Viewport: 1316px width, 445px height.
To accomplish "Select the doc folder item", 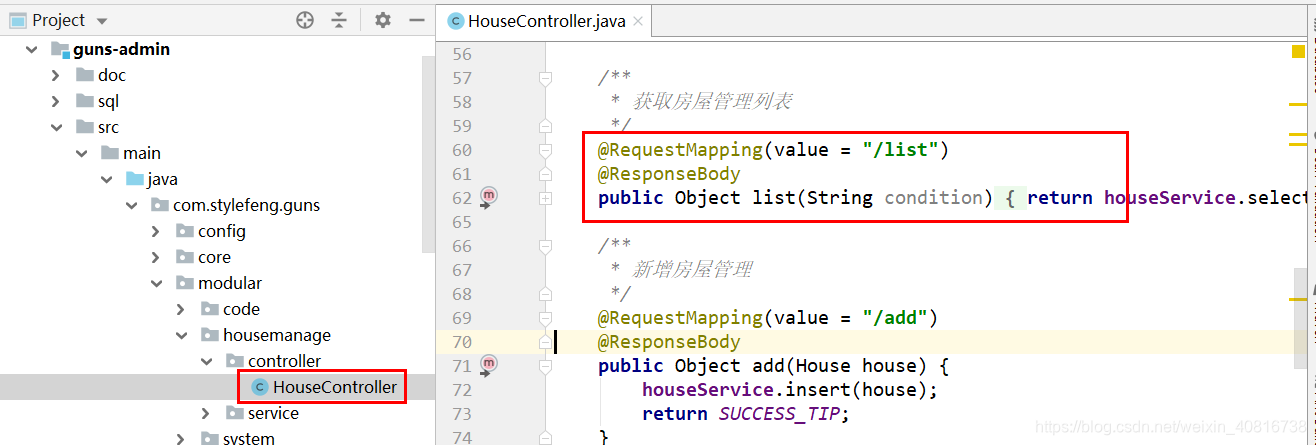I will coord(112,75).
